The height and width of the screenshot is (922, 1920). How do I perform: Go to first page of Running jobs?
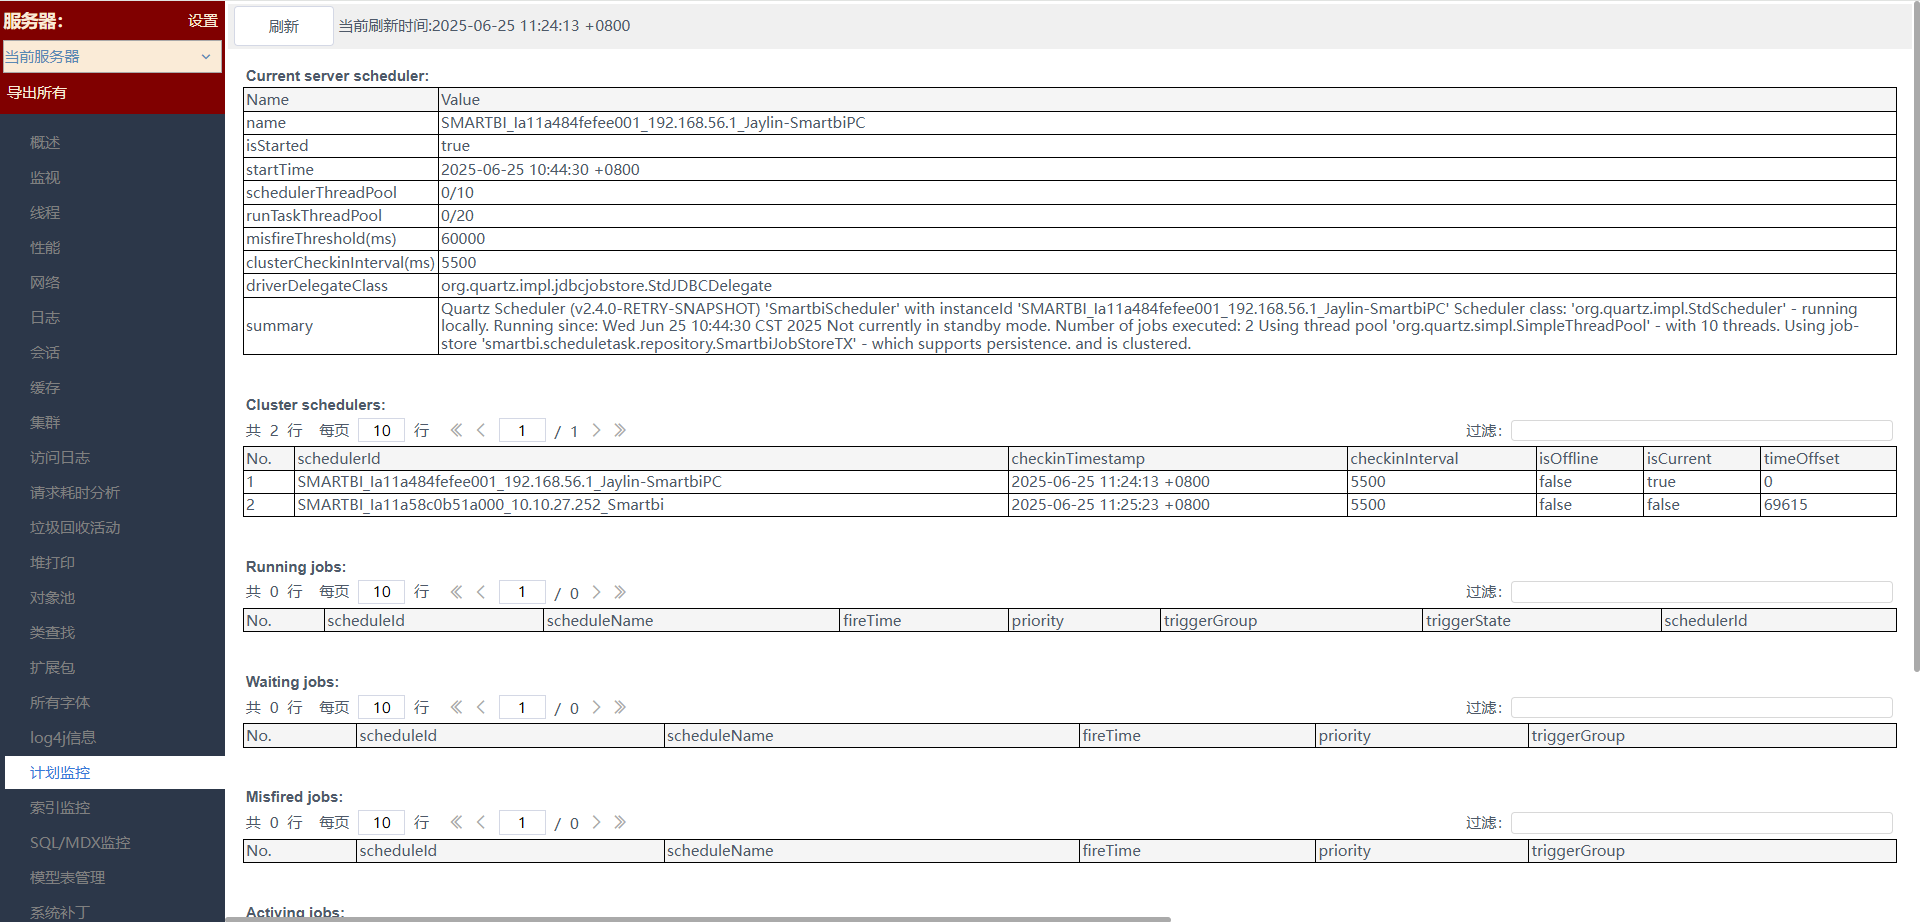click(x=456, y=592)
